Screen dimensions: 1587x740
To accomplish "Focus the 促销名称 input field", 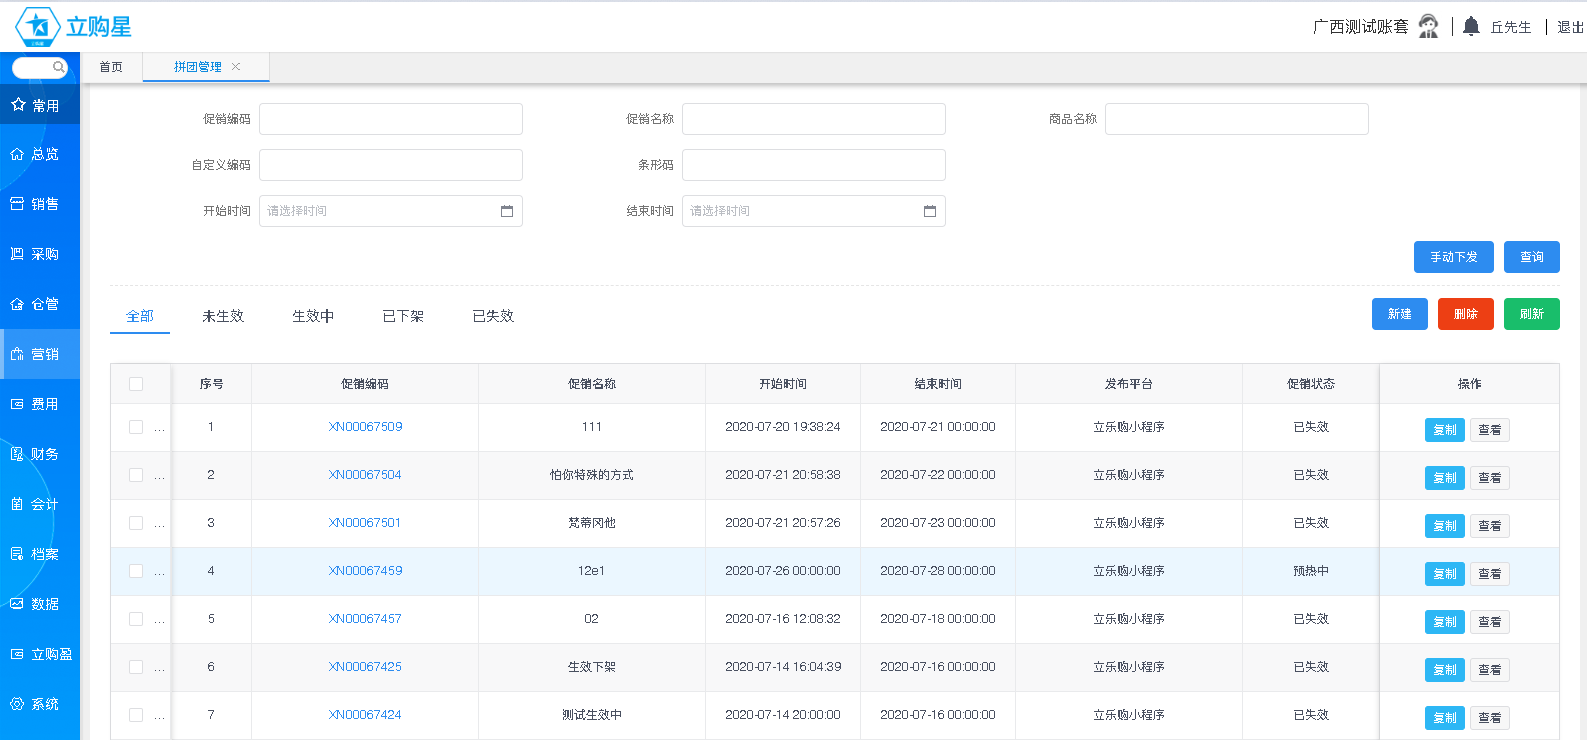I will tap(813, 119).
